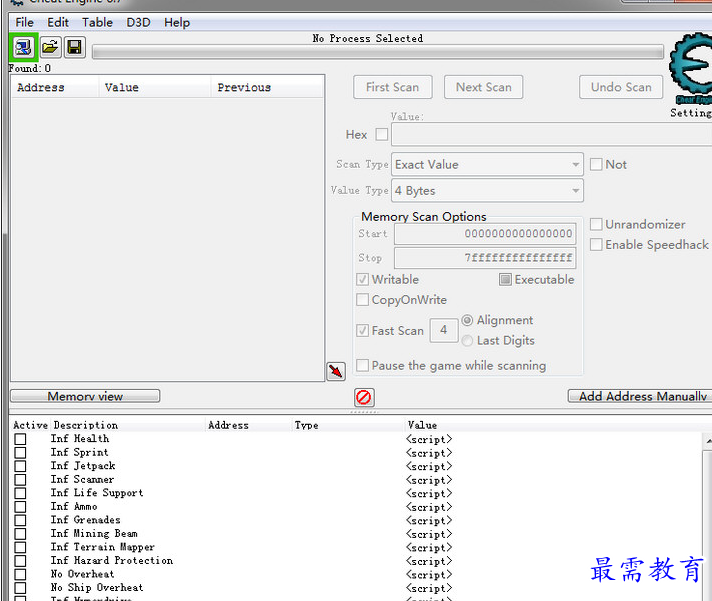Click the cheat table scrollbar up arrow
Image resolution: width=712 pixels, height=601 pixels.
point(707,441)
